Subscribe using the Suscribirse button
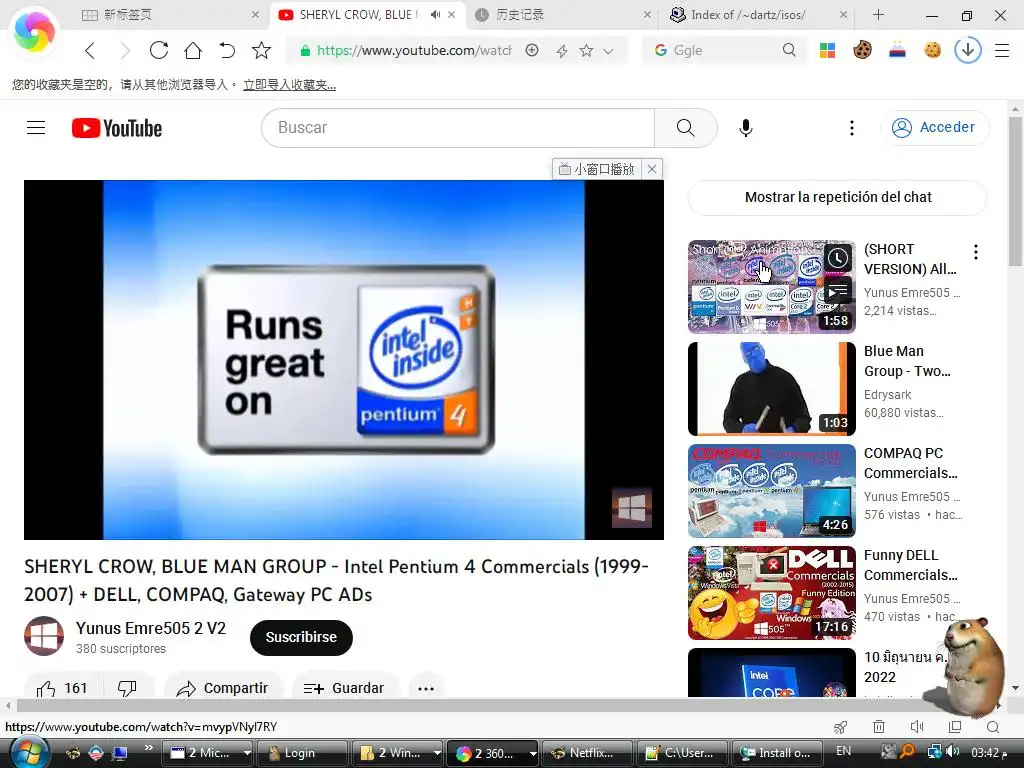 301,637
